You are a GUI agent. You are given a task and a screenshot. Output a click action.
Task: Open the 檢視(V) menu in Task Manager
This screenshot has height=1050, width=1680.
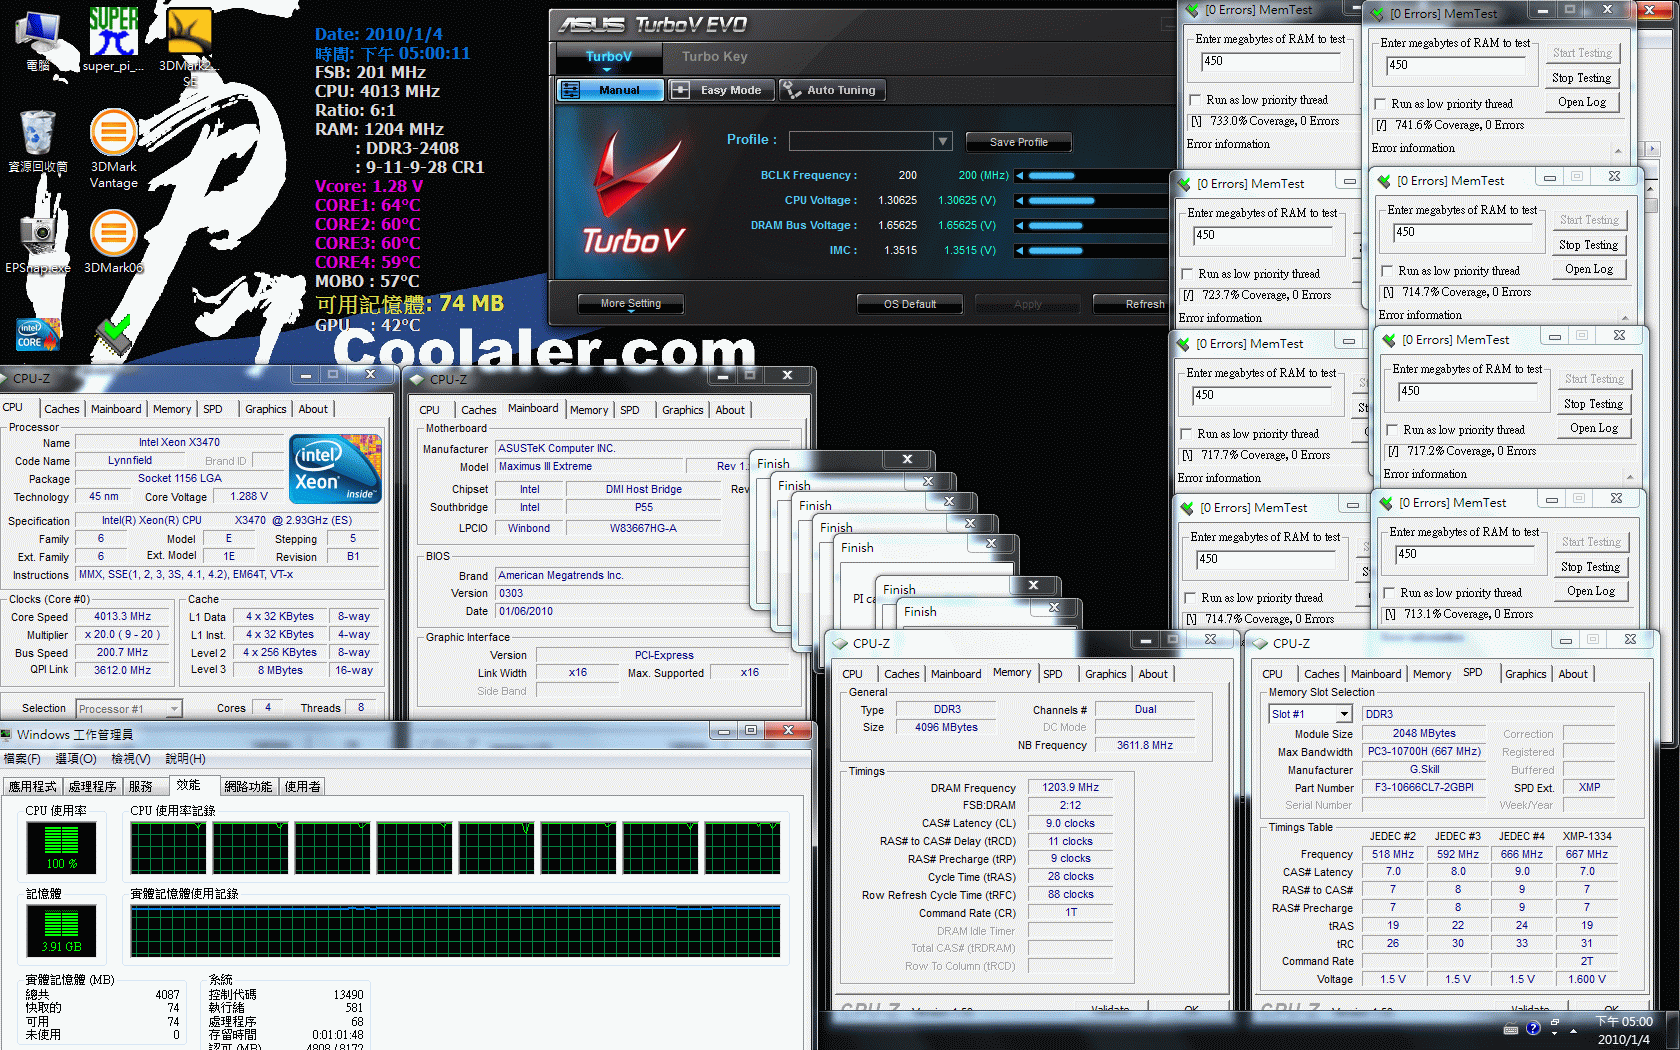pos(131,759)
